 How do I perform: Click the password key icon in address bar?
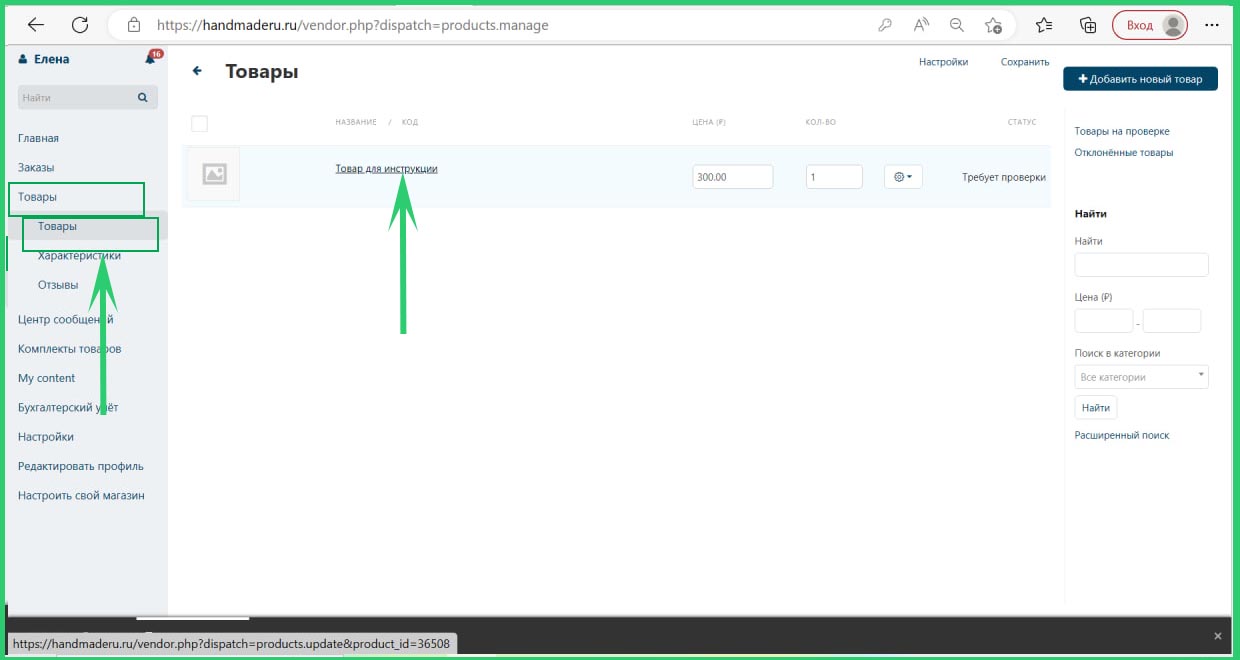[885, 25]
